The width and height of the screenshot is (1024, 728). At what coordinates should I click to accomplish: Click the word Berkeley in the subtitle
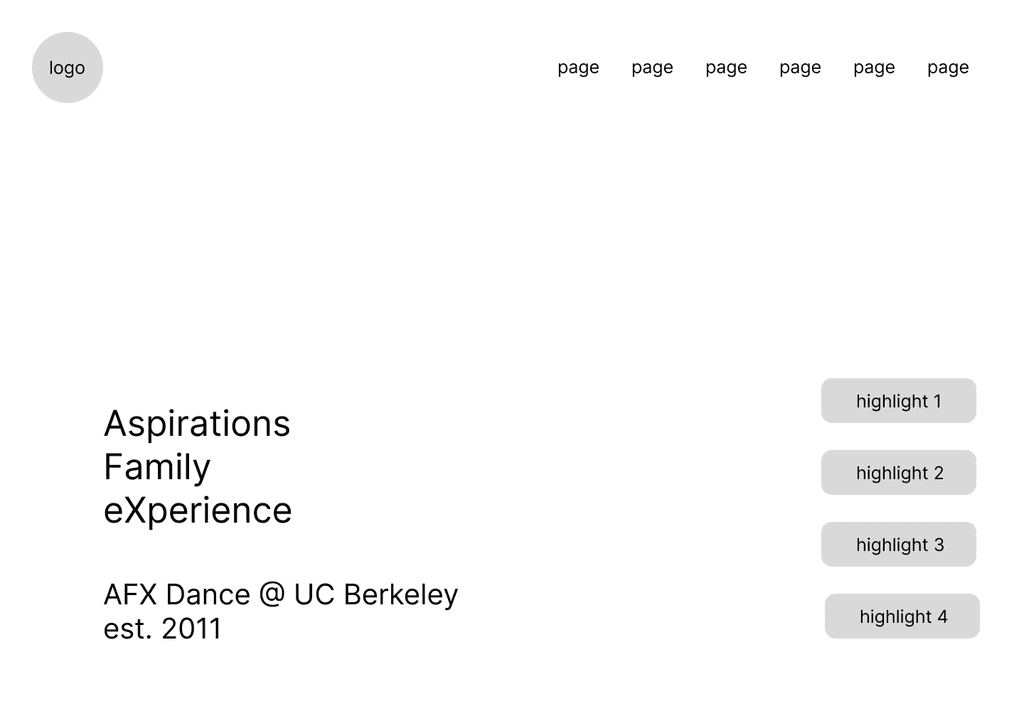click(x=400, y=595)
